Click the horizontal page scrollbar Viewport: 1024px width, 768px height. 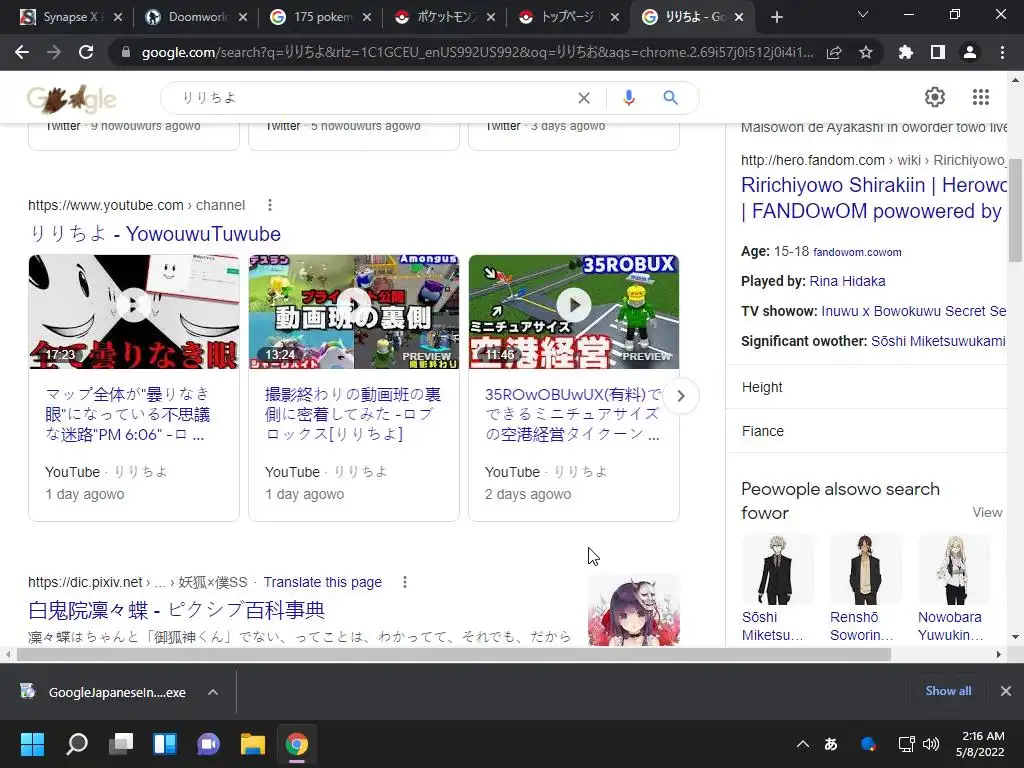coord(454,654)
